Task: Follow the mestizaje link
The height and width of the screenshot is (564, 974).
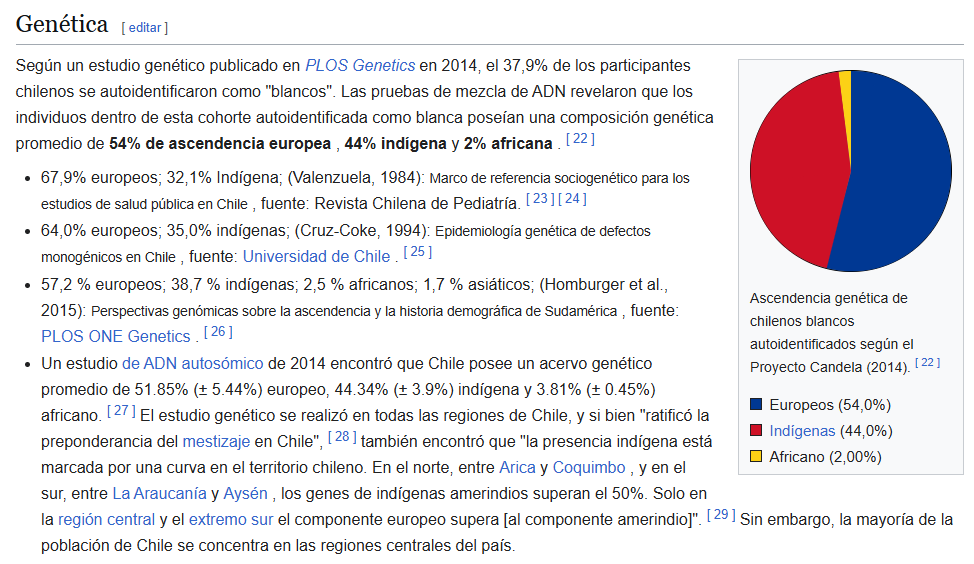Action: [x=216, y=442]
